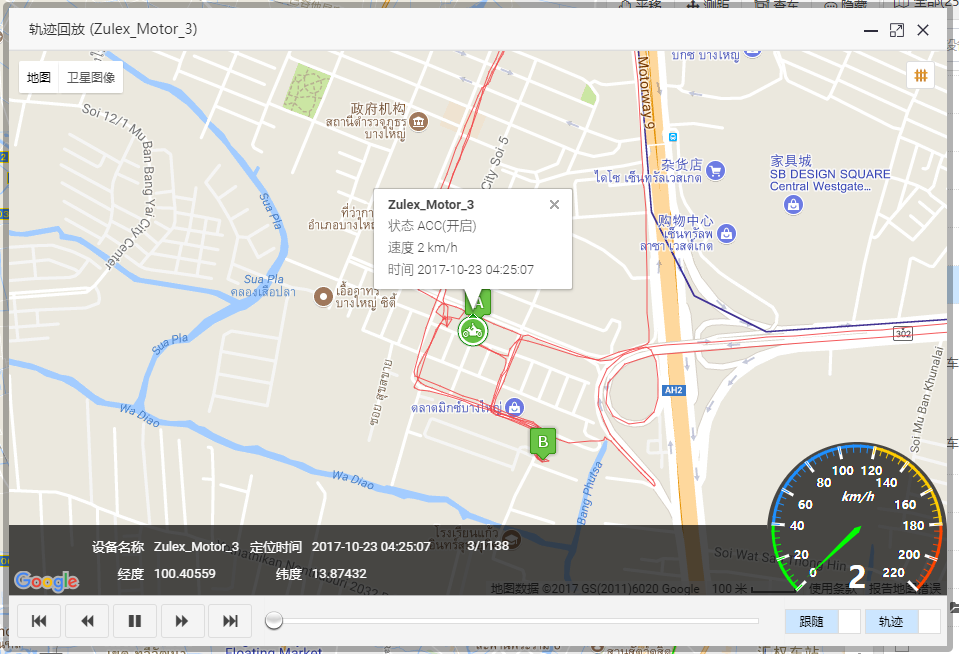This screenshot has height=654, width=959.
Task: Jump to start of track playback
Action: 39,621
